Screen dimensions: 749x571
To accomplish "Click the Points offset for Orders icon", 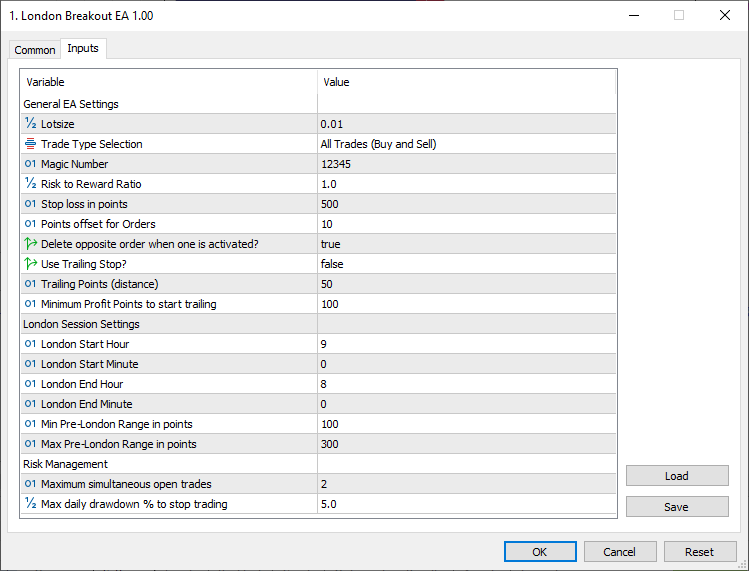I will [x=31, y=224].
